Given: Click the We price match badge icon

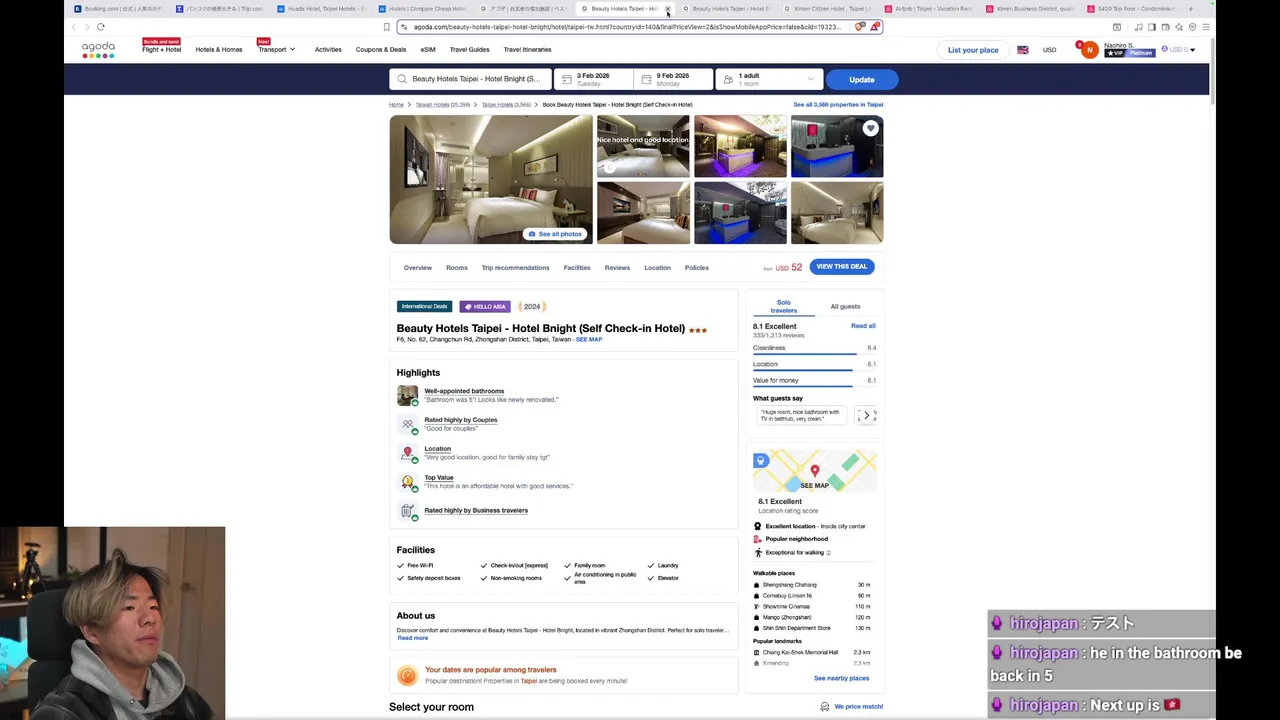Looking at the screenshot, I should click(825, 706).
